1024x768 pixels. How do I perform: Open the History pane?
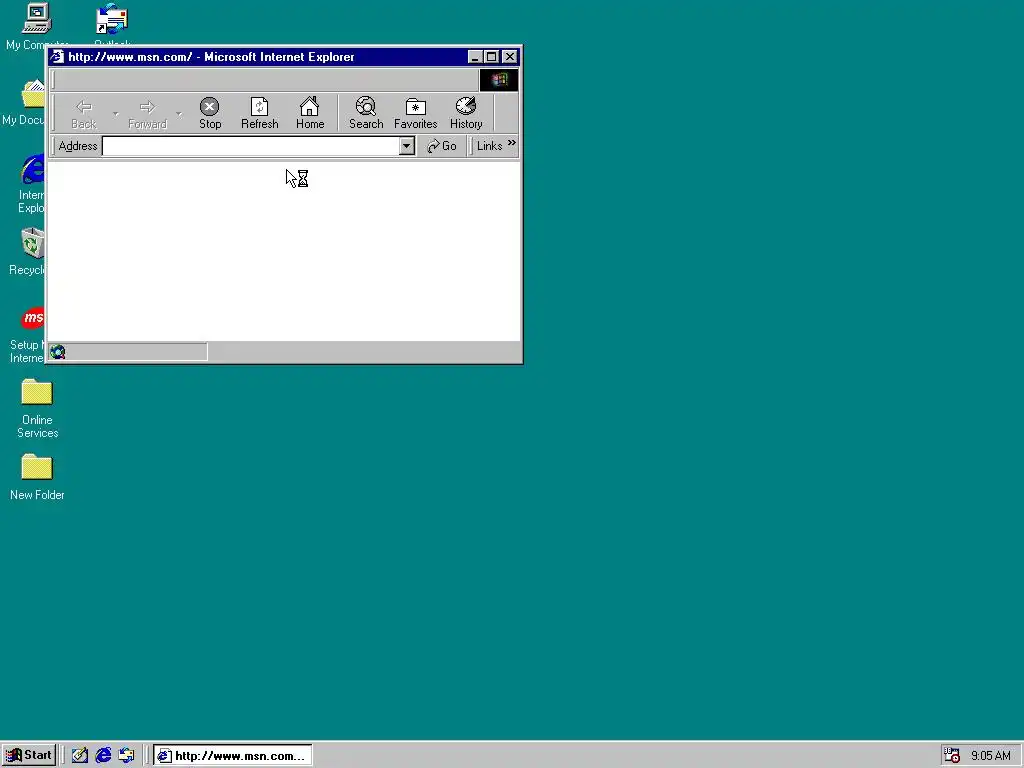(466, 113)
